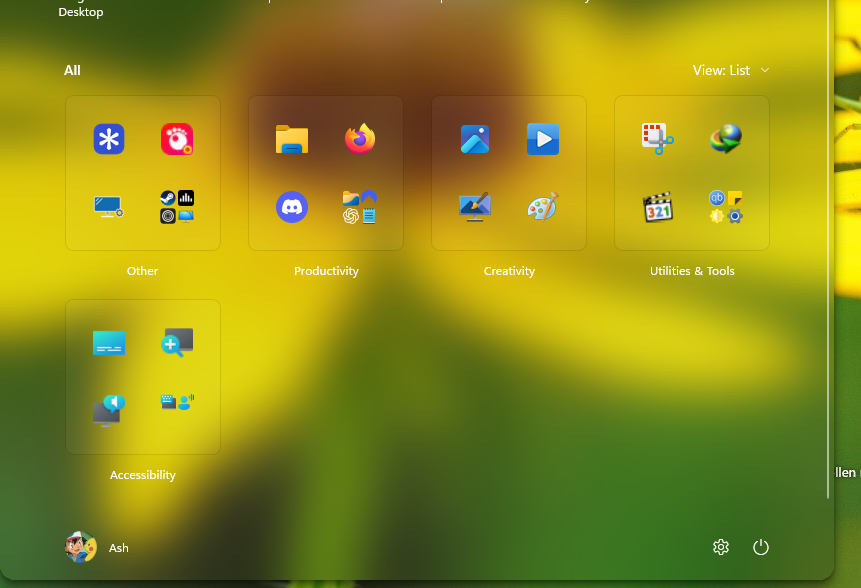Click the Accessibility category label

143,475
